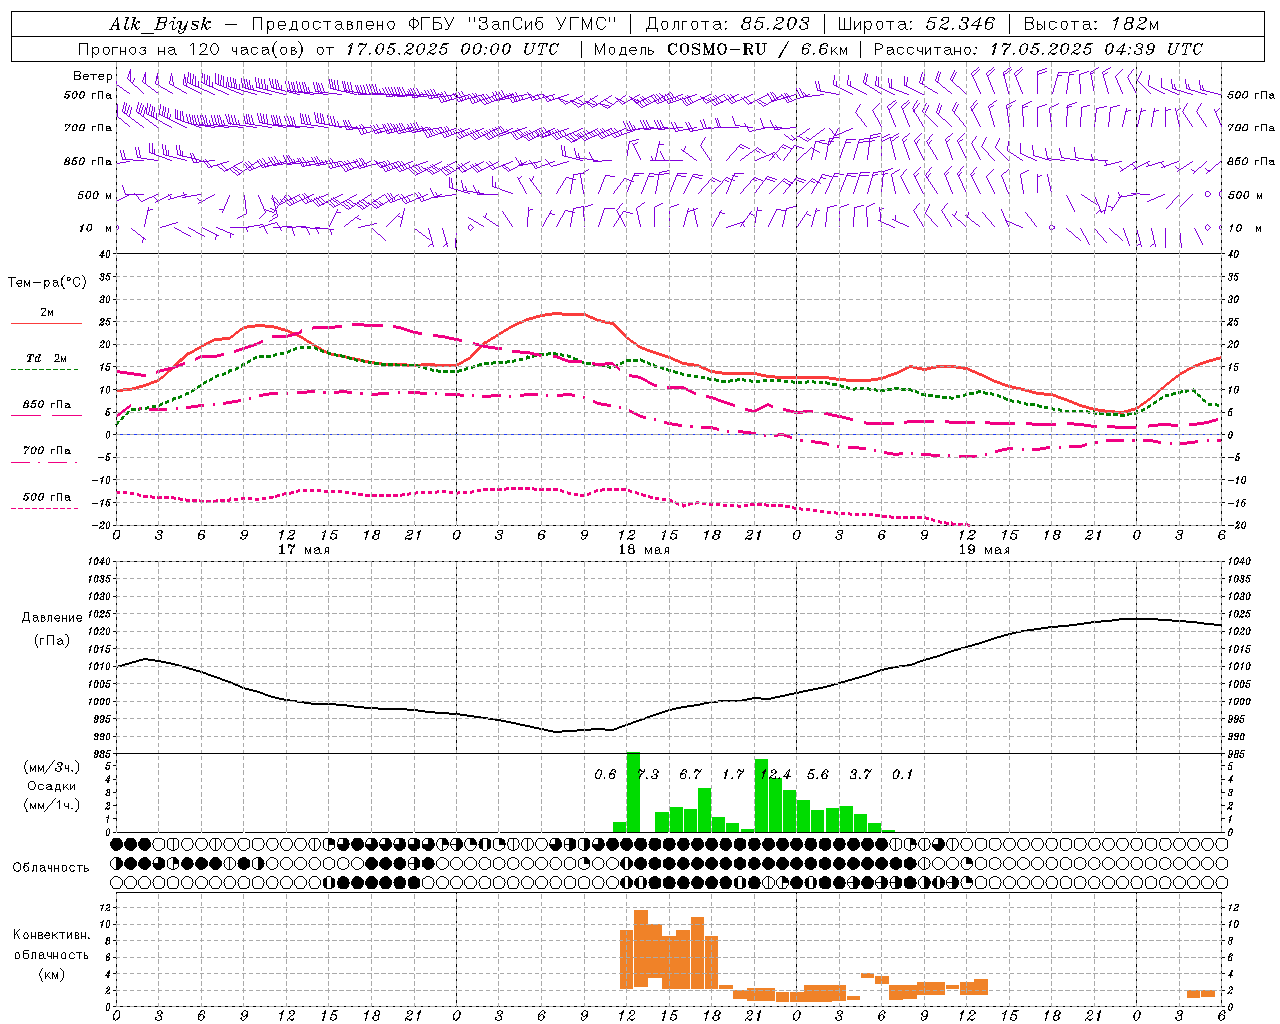Click the date label 19 мая
This screenshot has width=1280, height=1024.
coord(983,550)
